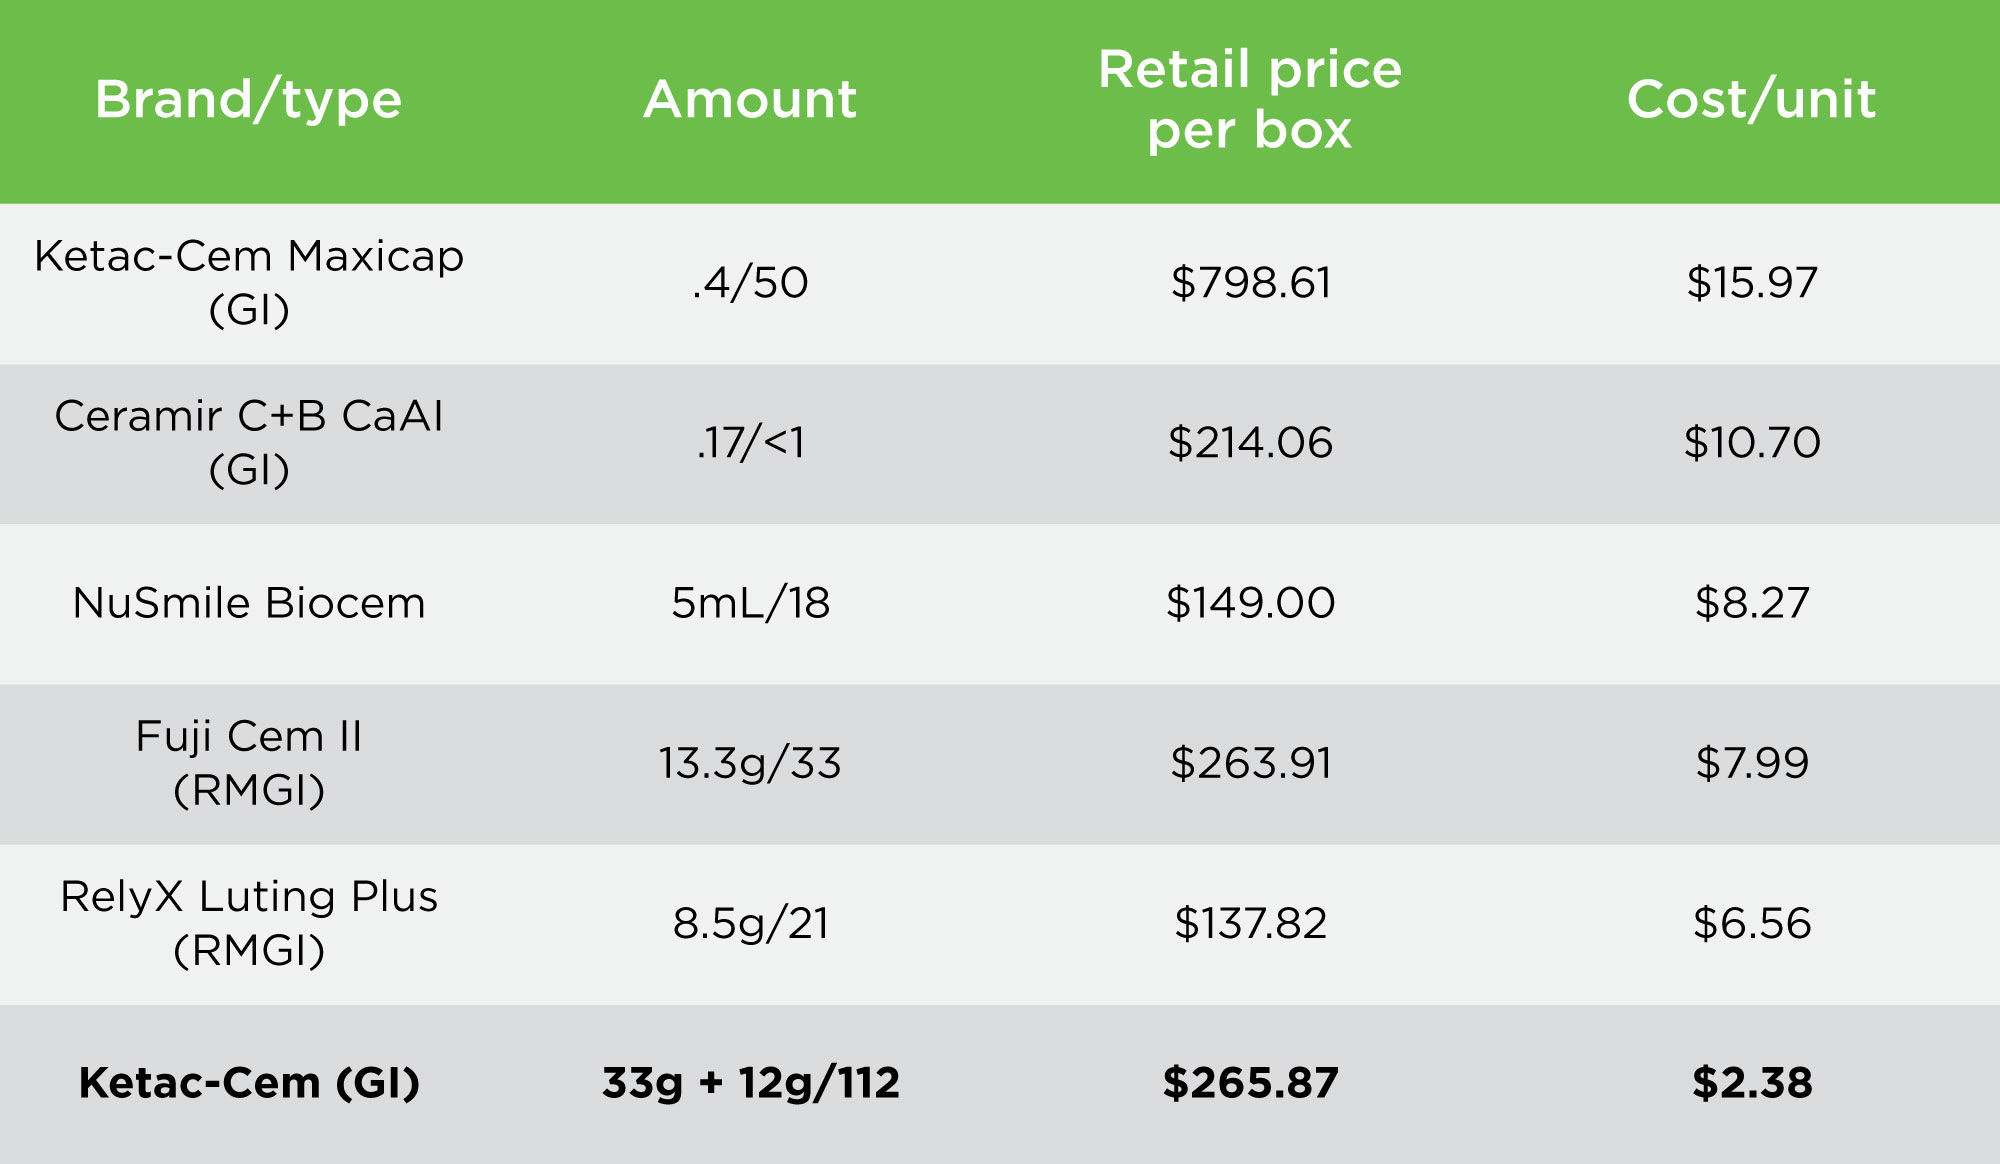Click the $263.91 retail price
2000x1164 pixels.
[x=1251, y=764]
